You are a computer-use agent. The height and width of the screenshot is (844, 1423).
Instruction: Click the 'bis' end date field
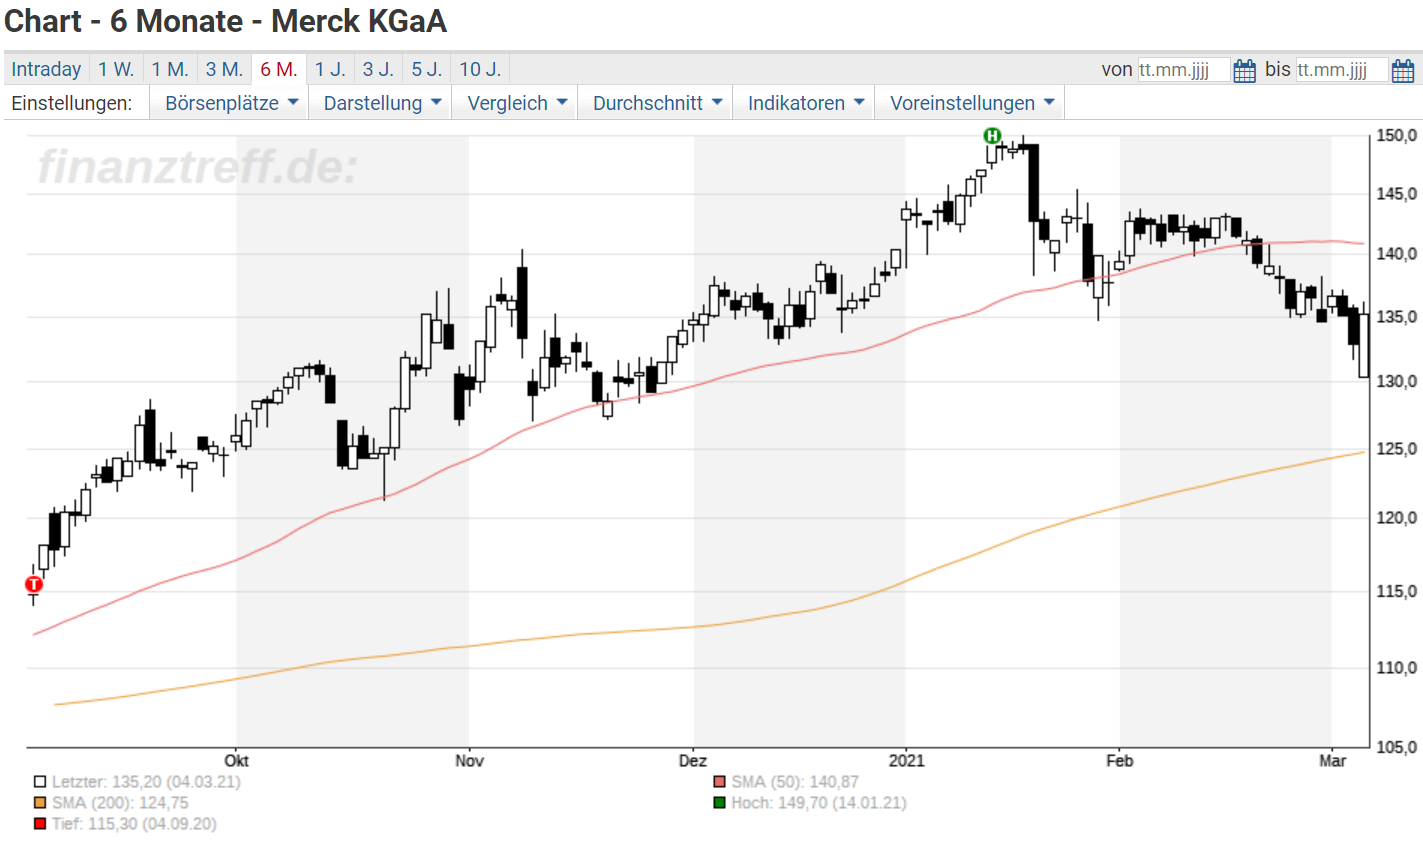point(1342,70)
